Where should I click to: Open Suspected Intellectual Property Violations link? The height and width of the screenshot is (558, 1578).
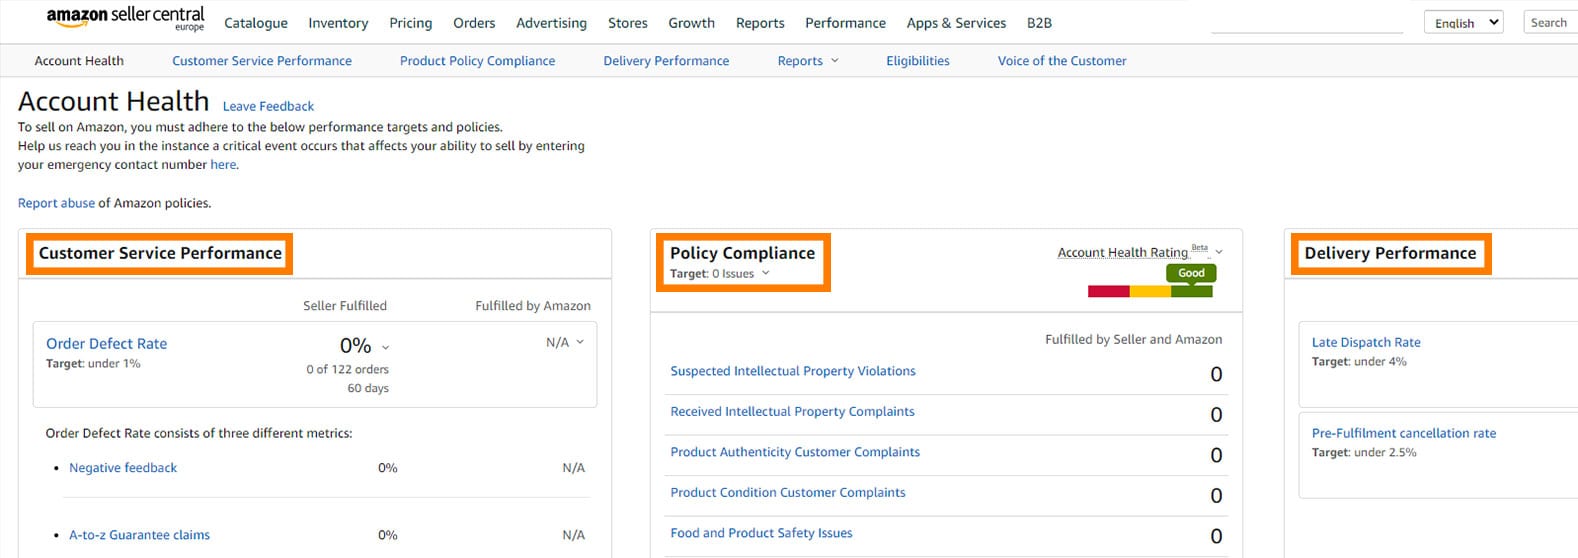pos(793,371)
